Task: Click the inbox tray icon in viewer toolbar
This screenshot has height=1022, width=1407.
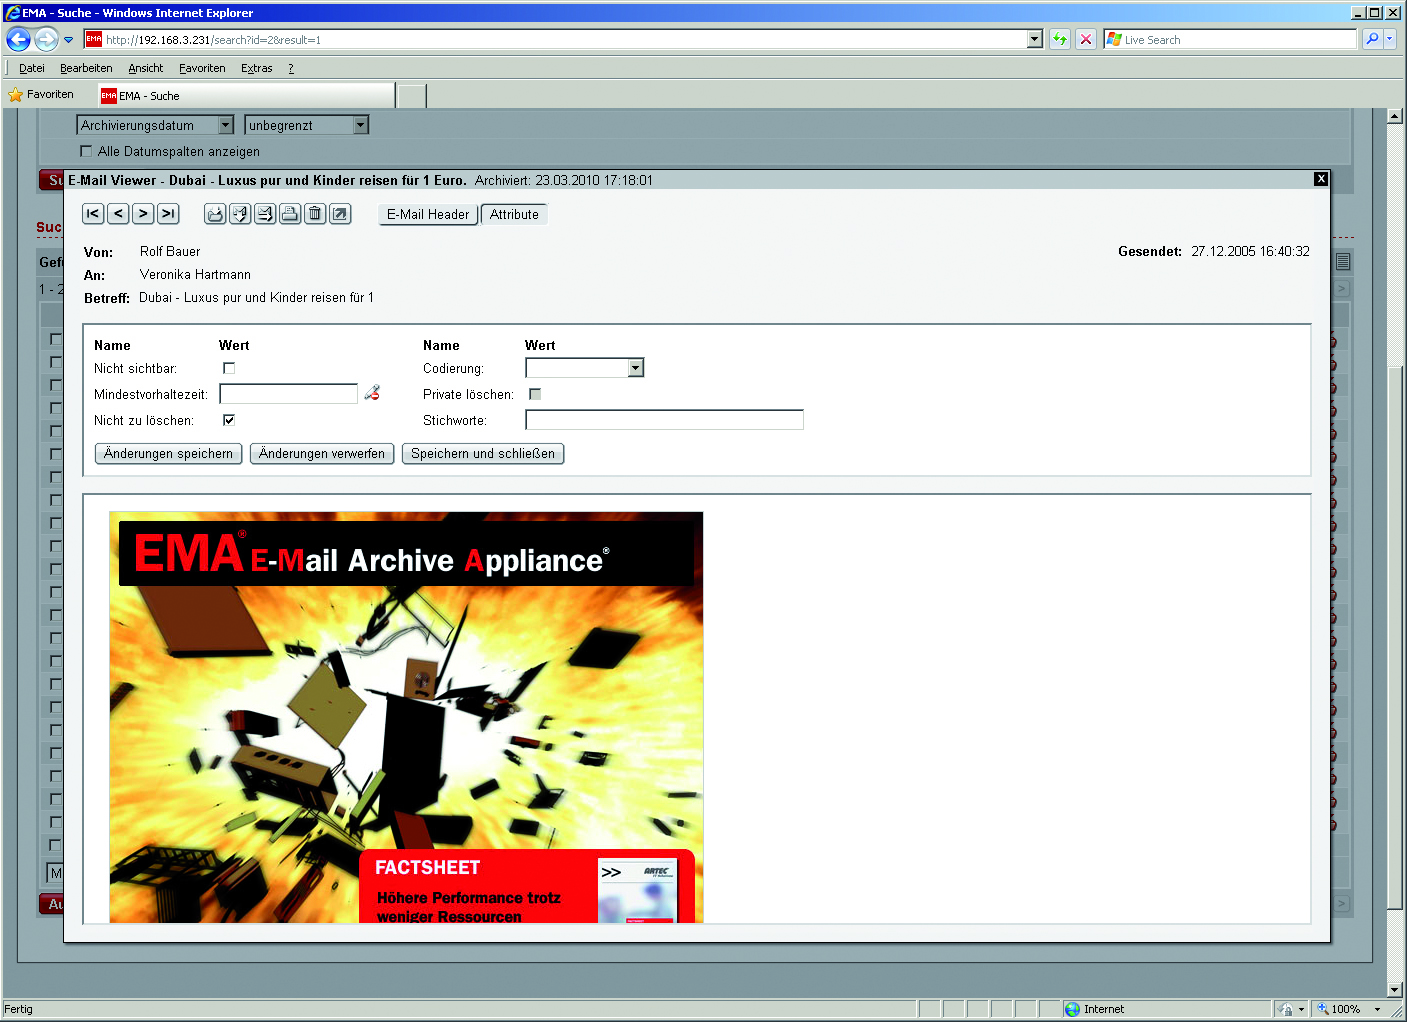Action: point(215,214)
